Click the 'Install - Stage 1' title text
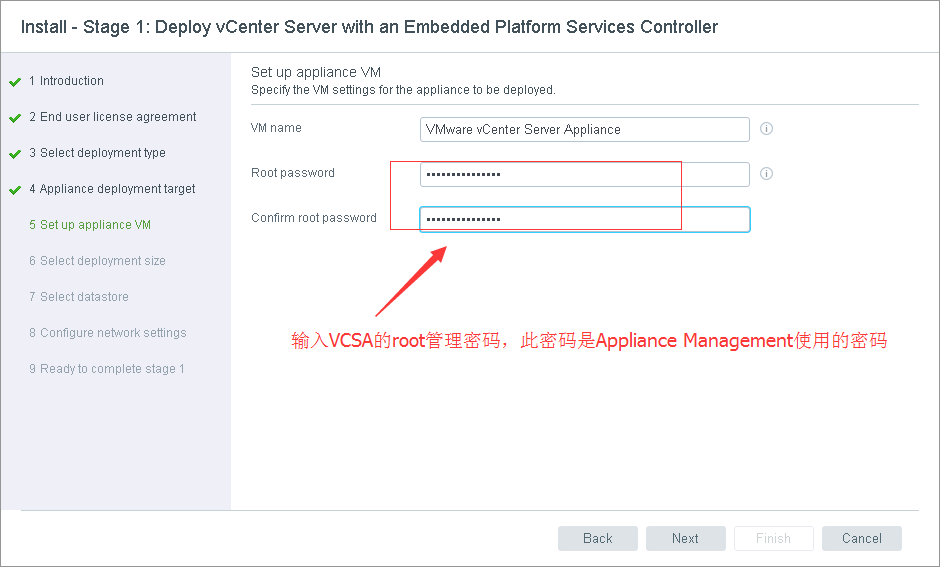The image size is (940, 567). click(x=369, y=27)
